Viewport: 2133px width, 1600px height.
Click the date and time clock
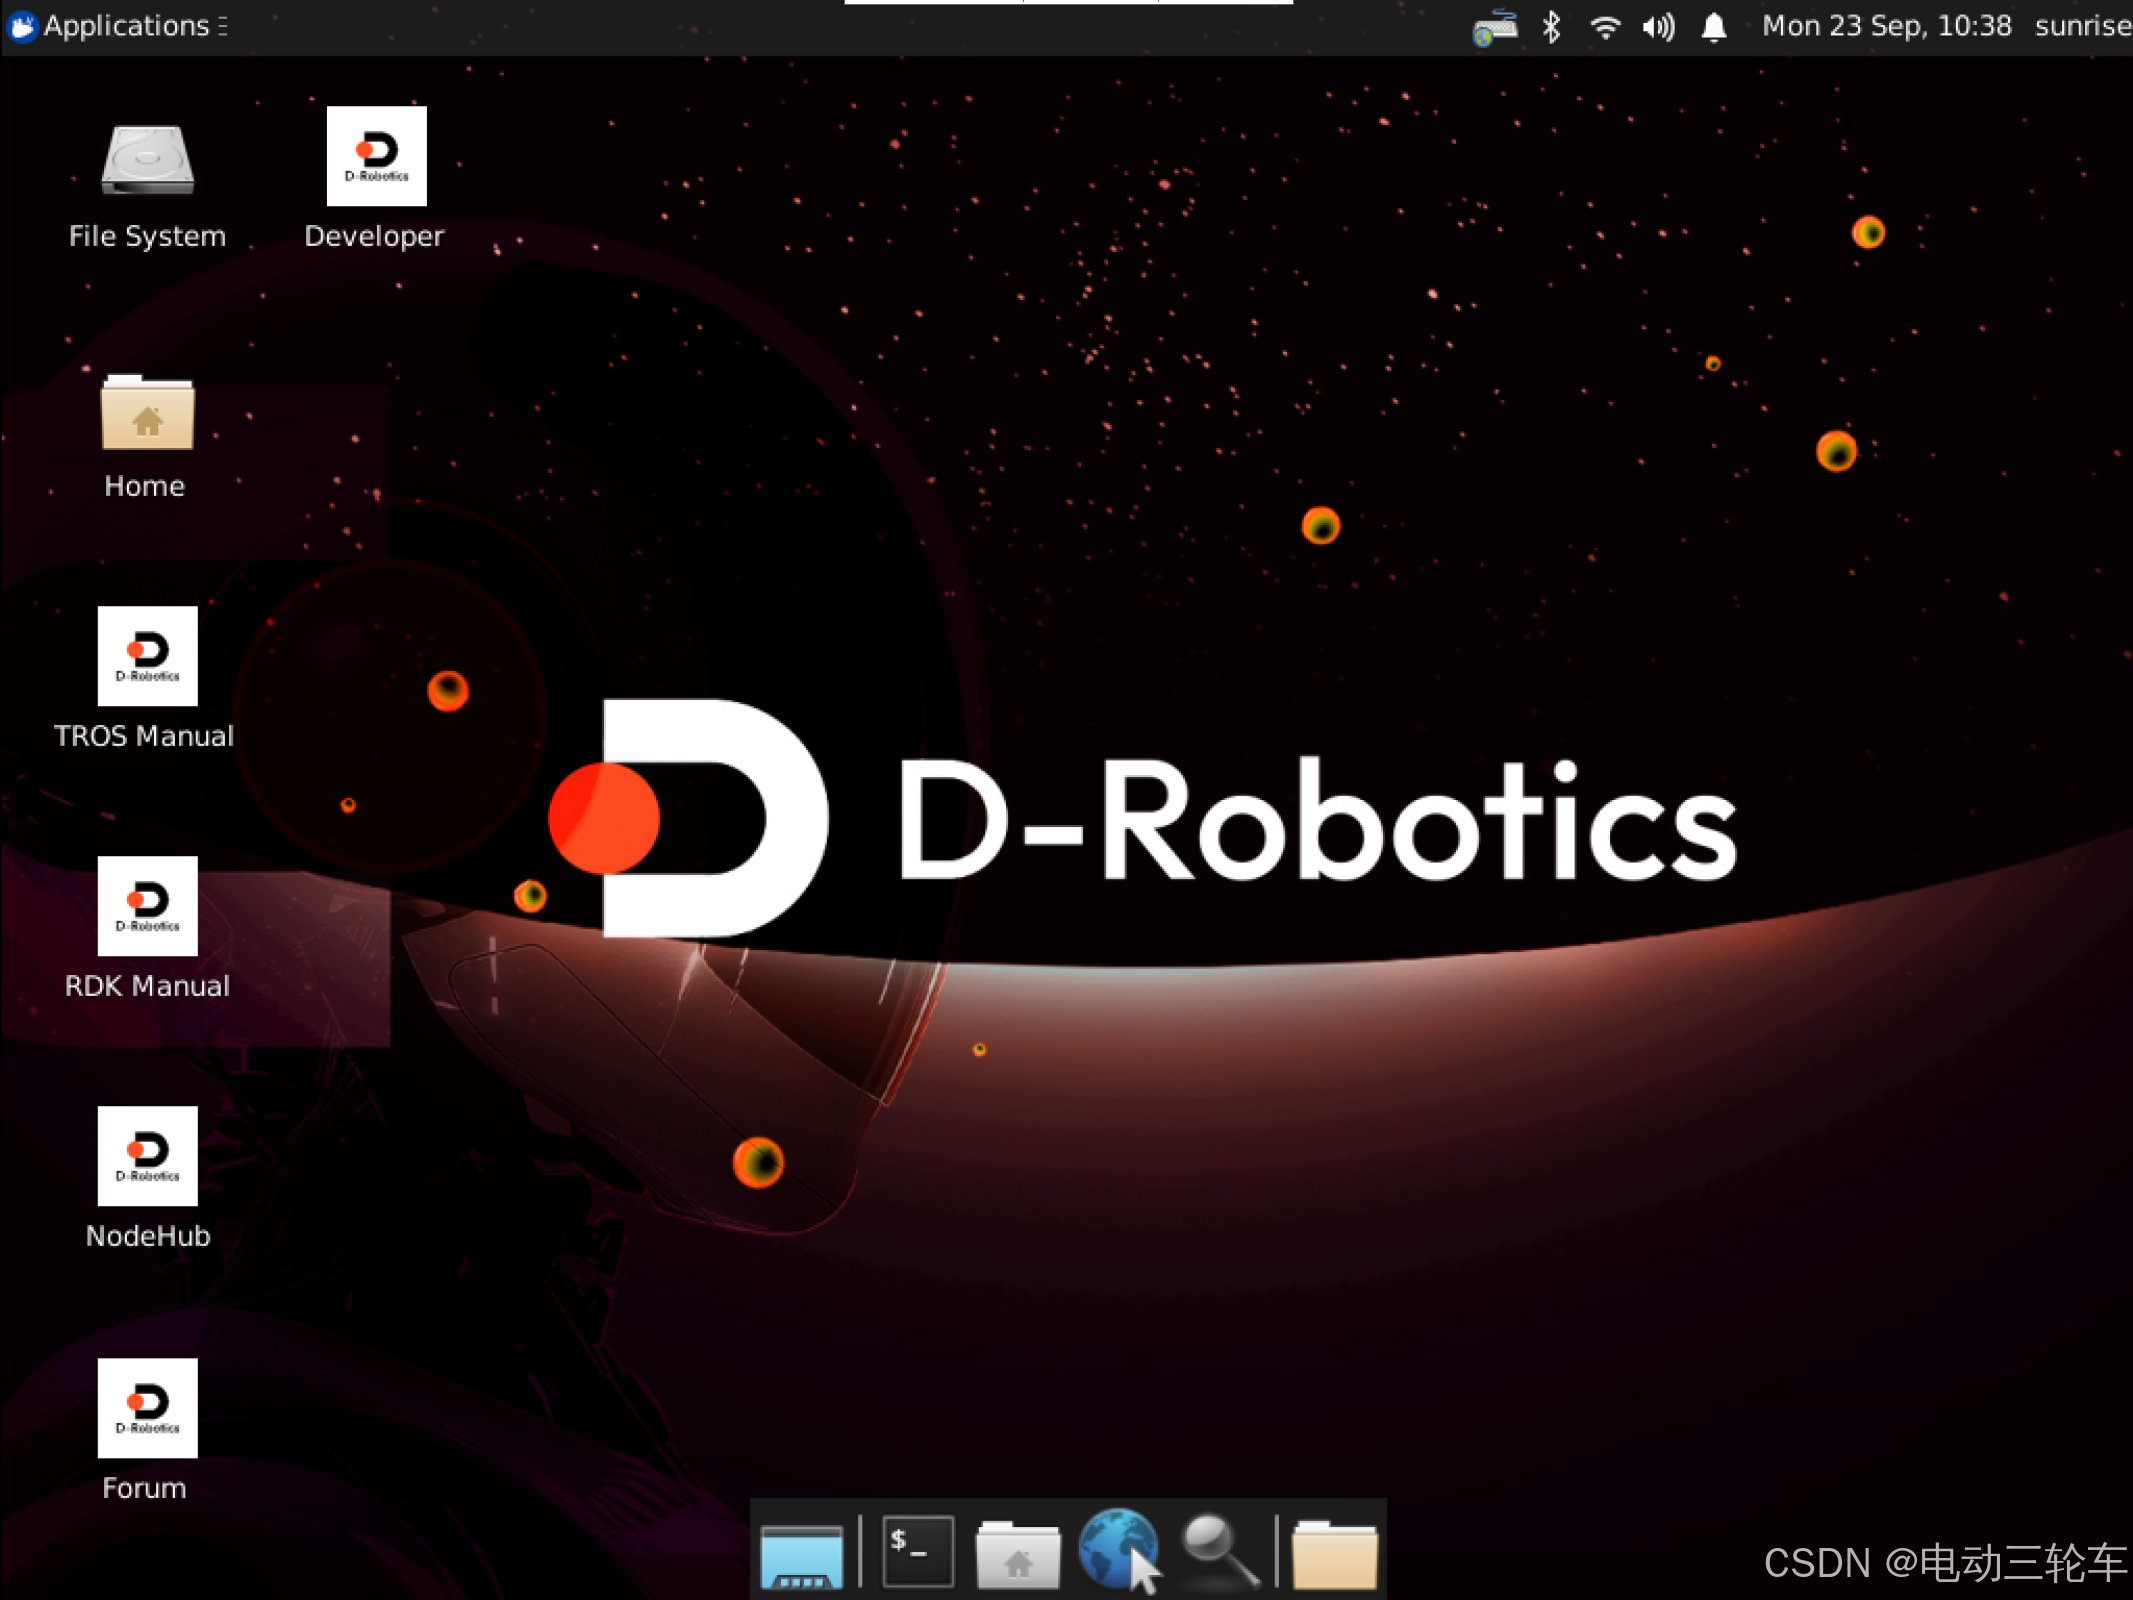1886,26
